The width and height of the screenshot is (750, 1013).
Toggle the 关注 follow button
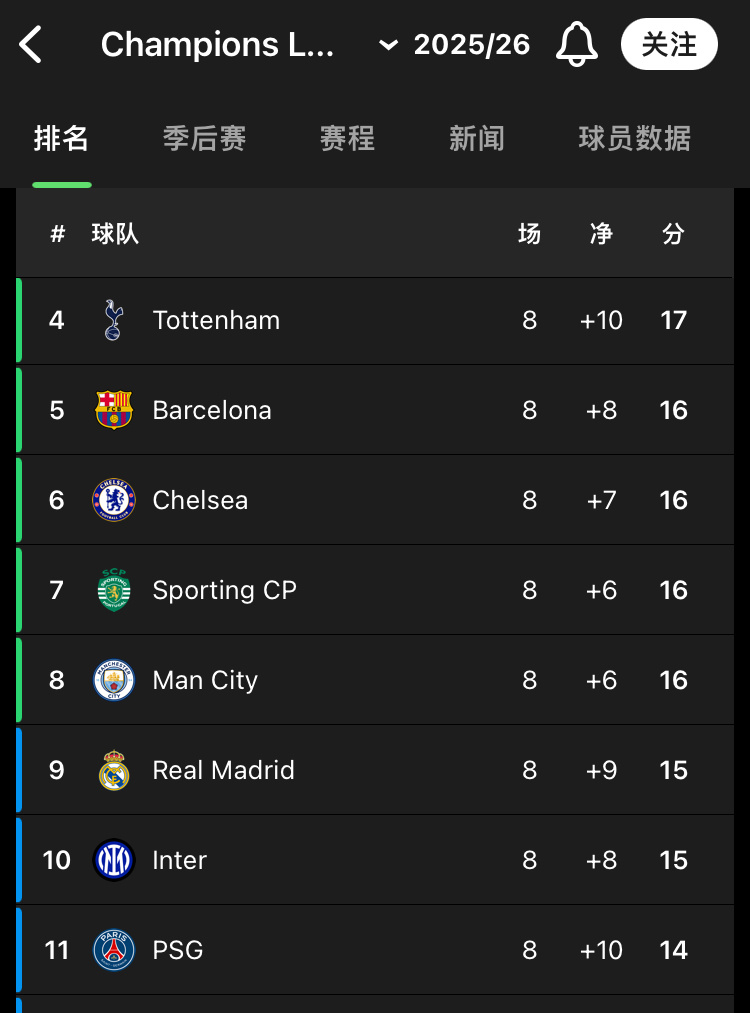click(x=669, y=45)
